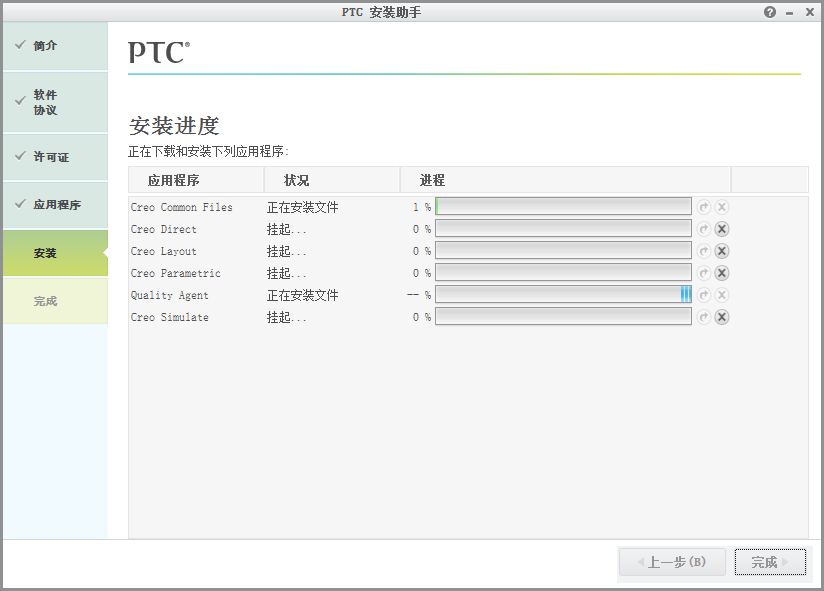This screenshot has height=591, width=824.
Task: Select the Creo Simulate row name
Action: click(x=170, y=318)
